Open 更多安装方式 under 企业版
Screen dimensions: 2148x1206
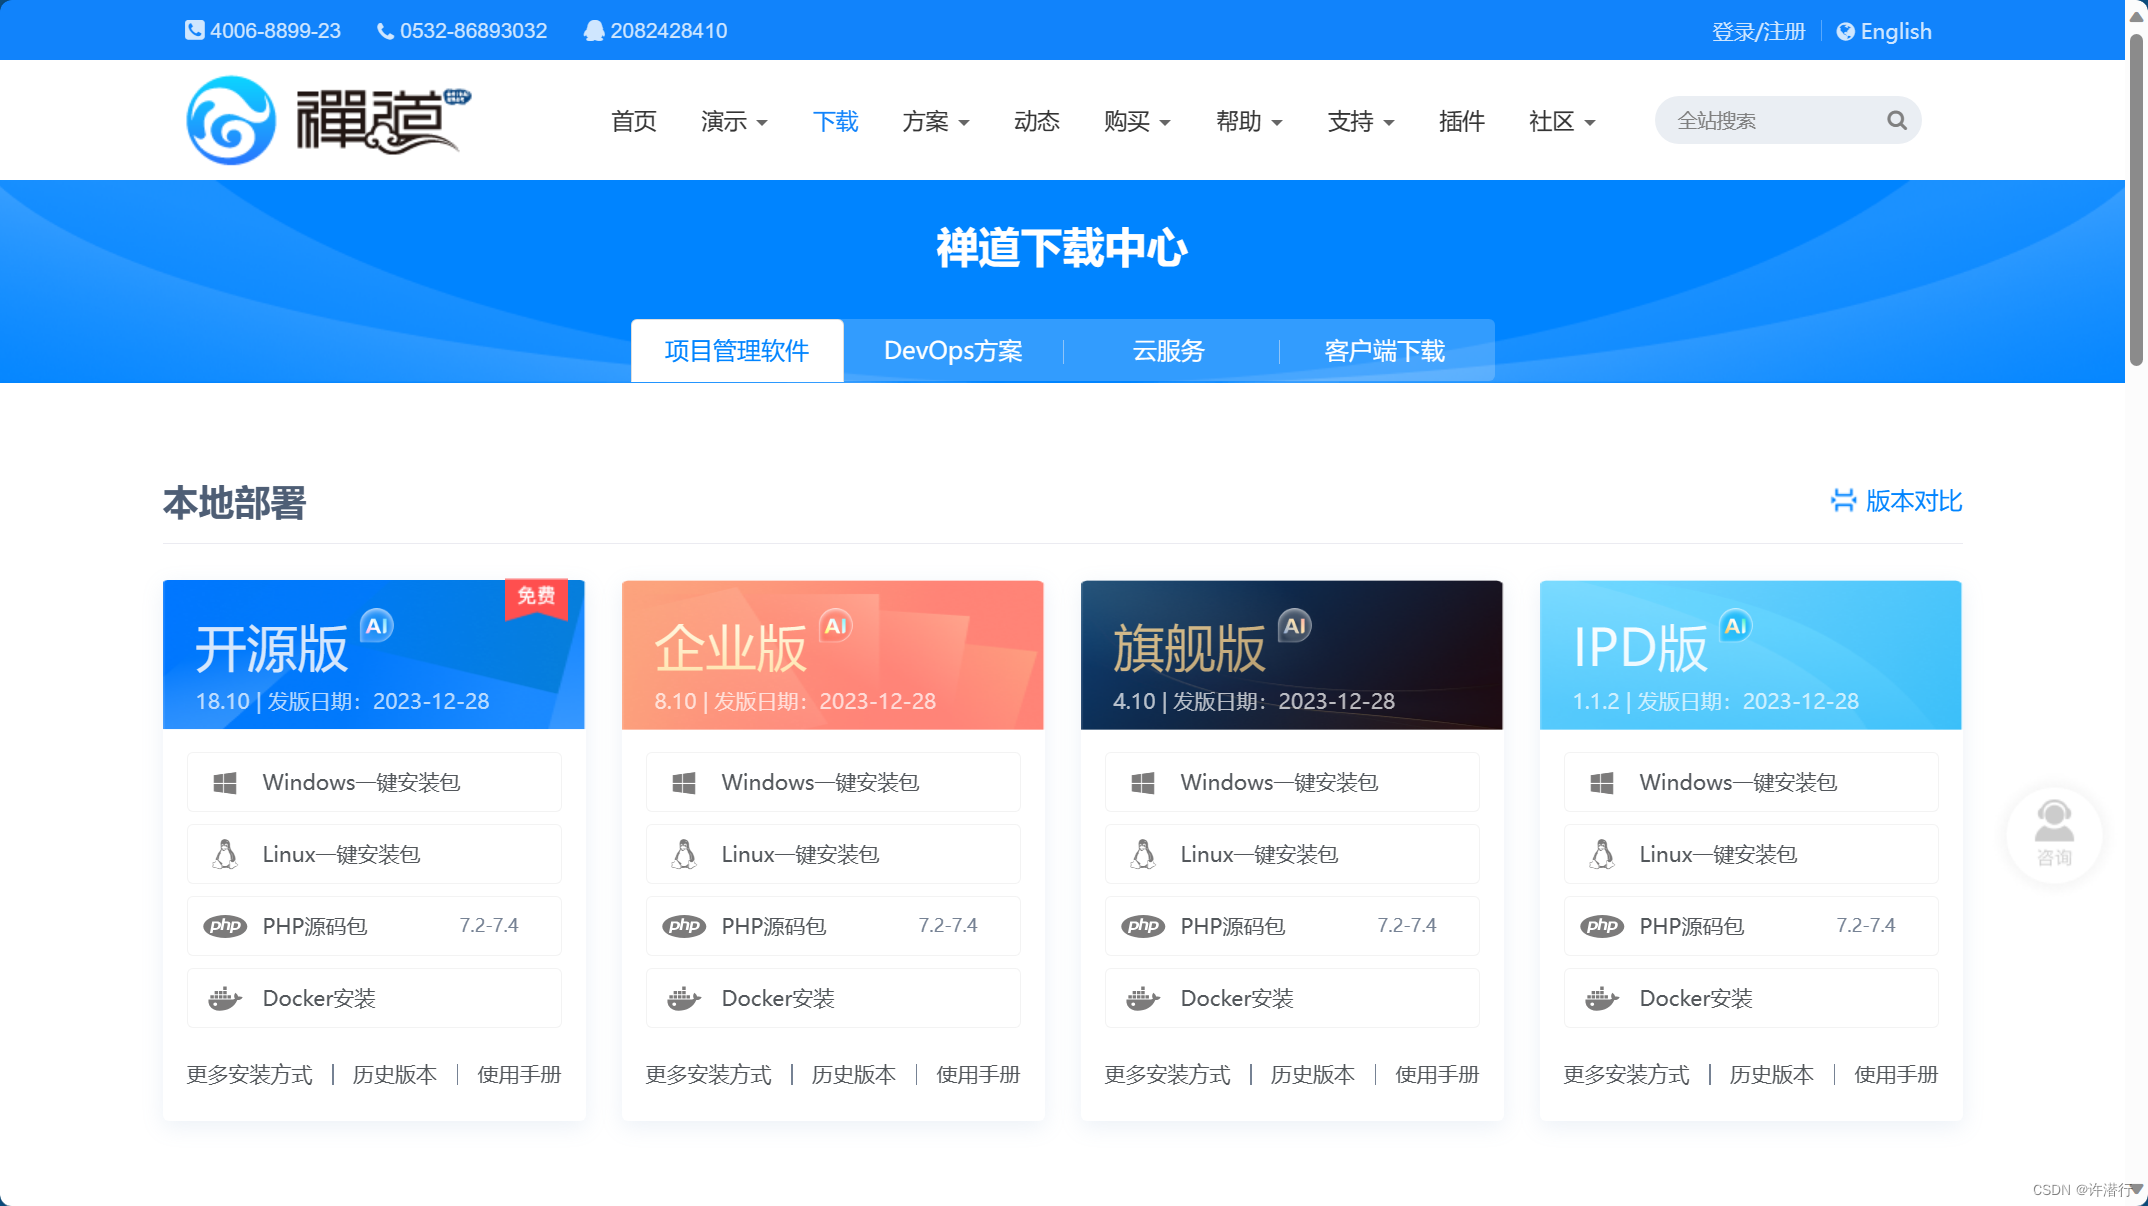click(708, 1075)
